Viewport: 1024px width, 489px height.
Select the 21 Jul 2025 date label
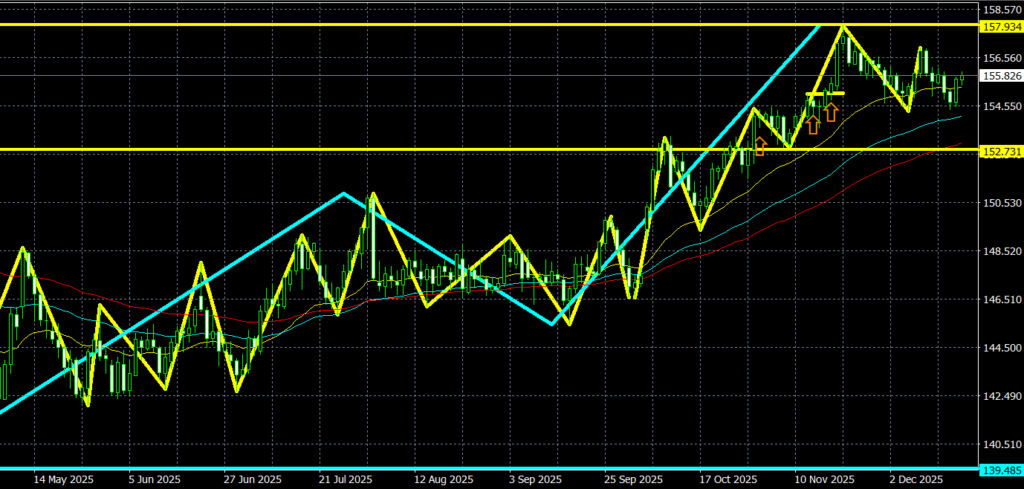340,480
